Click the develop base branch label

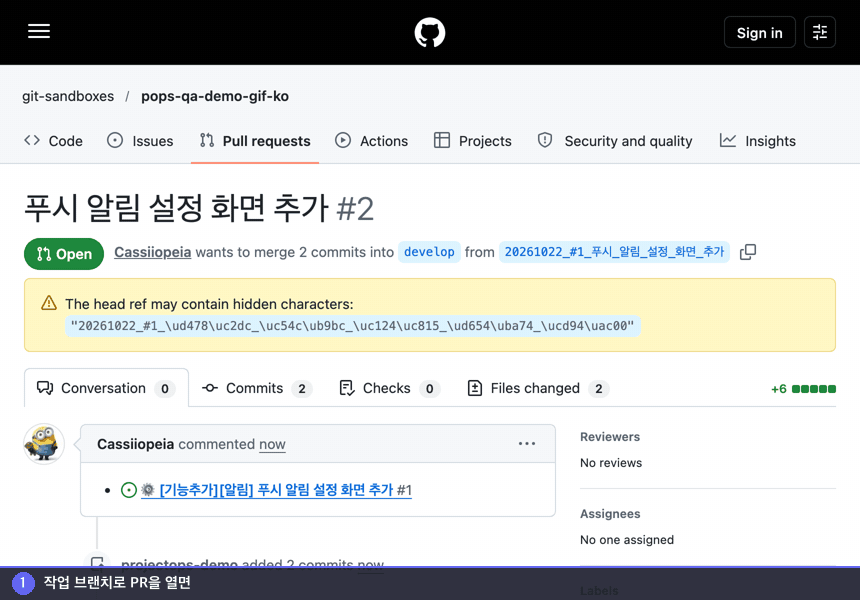coord(429,252)
